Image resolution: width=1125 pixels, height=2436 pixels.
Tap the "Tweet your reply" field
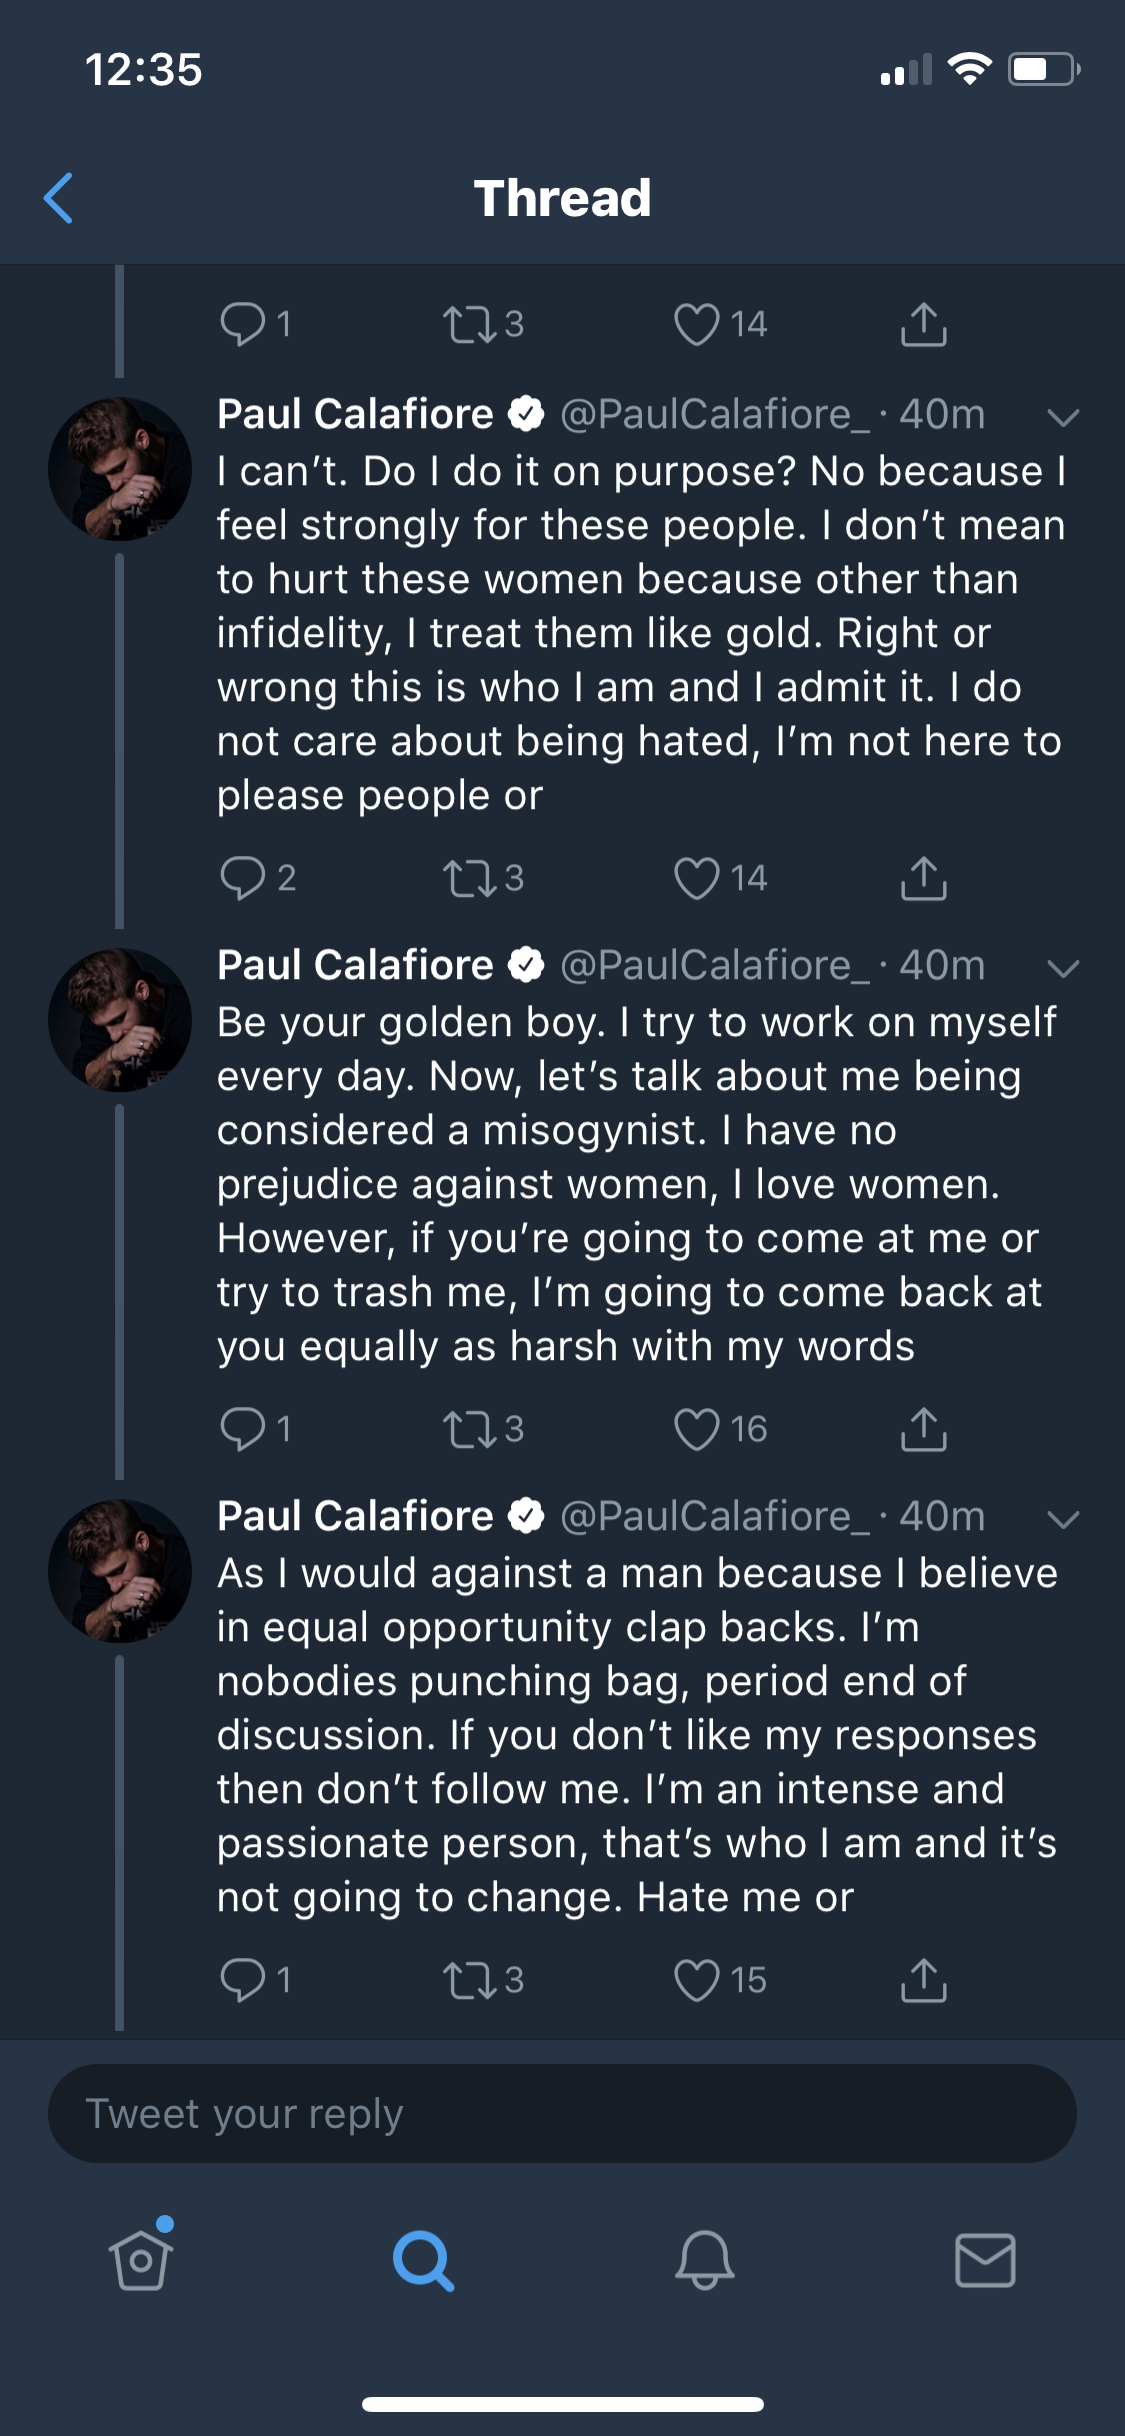coord(562,2113)
